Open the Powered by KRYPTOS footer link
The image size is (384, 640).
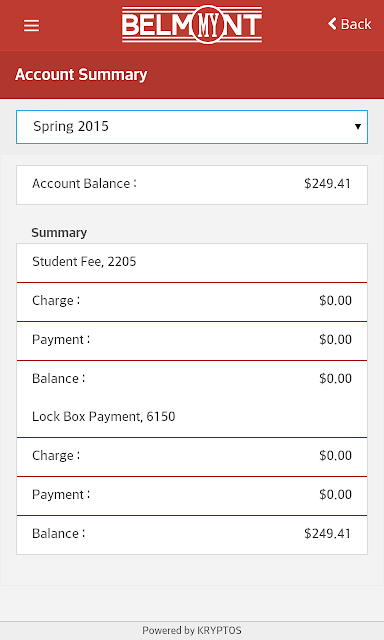coord(192,630)
